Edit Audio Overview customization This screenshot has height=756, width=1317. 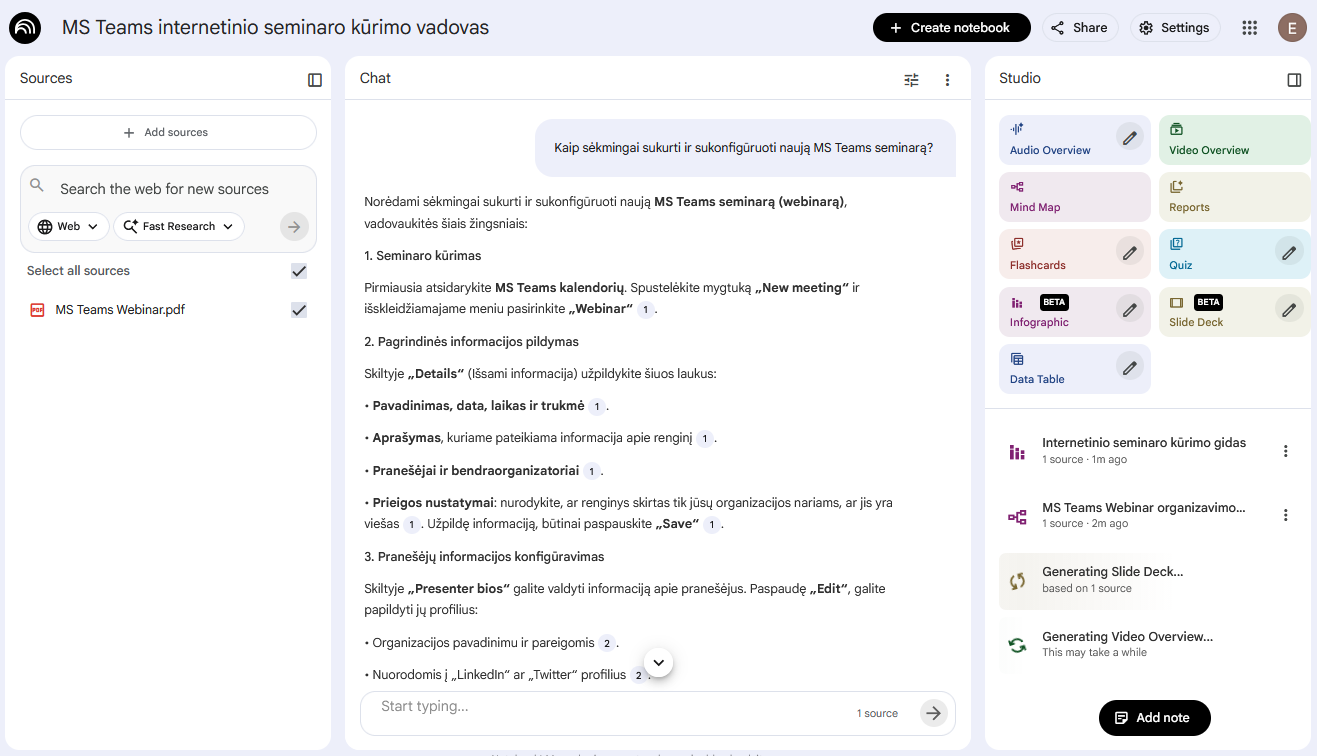click(x=1130, y=138)
